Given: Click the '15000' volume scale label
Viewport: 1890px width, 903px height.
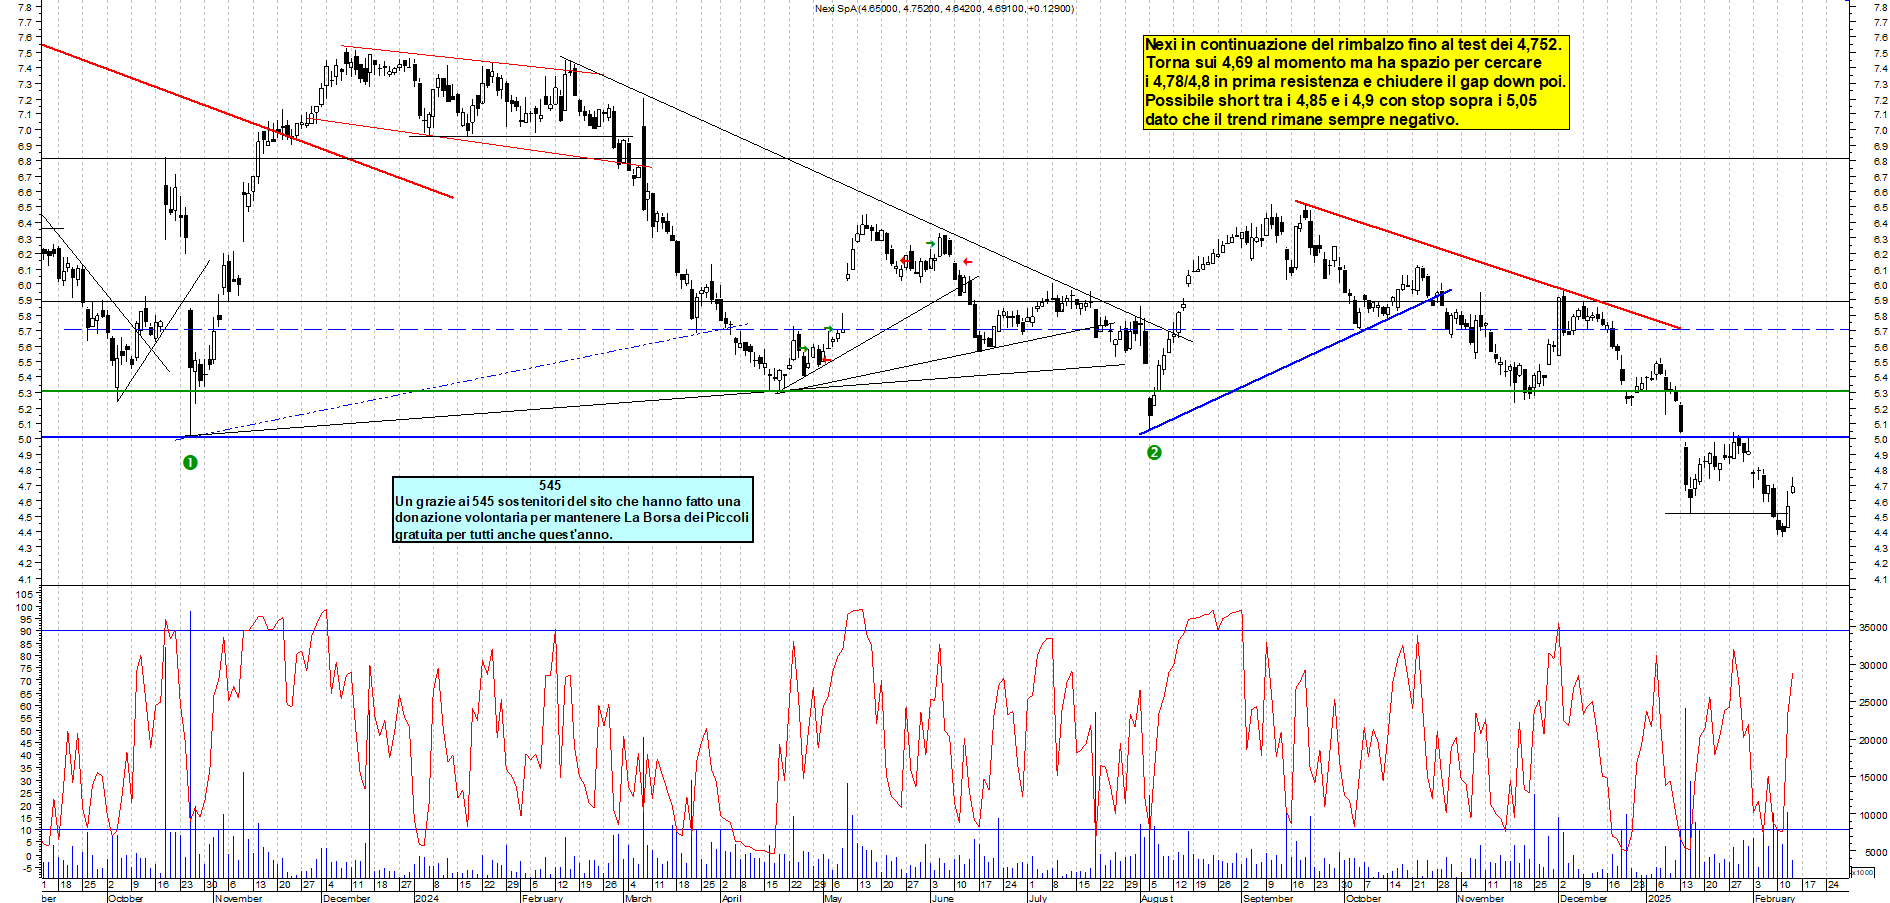Looking at the screenshot, I should (1873, 778).
